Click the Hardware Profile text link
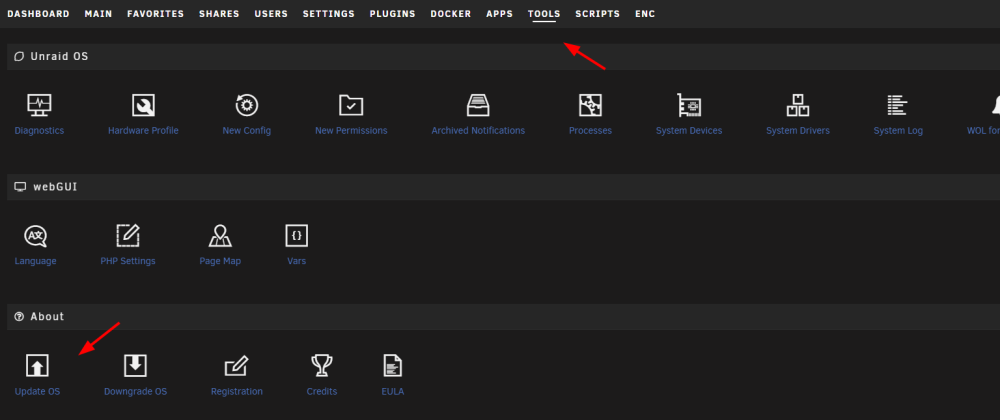Image resolution: width=1000 pixels, height=420 pixels. coord(143,131)
